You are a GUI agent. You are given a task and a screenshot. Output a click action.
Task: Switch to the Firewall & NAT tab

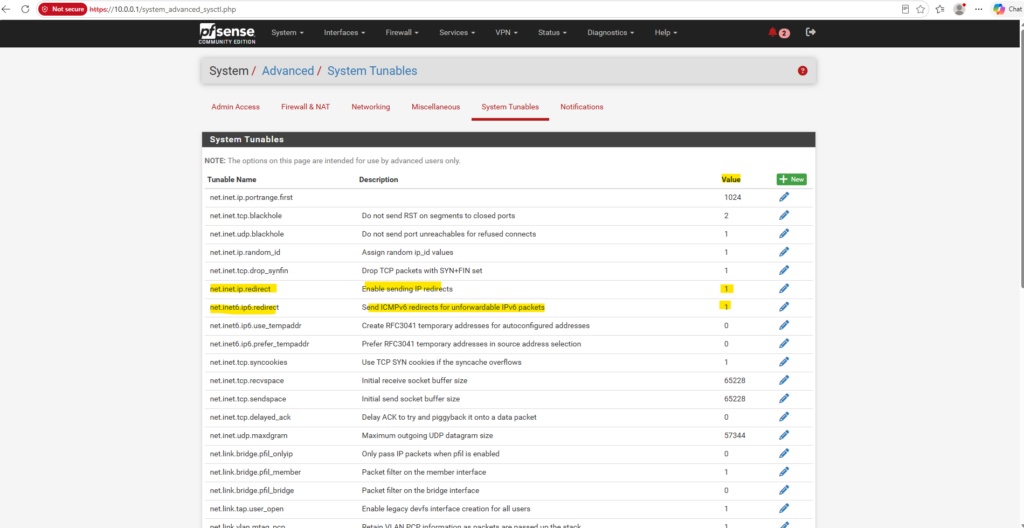pyautogui.click(x=305, y=107)
